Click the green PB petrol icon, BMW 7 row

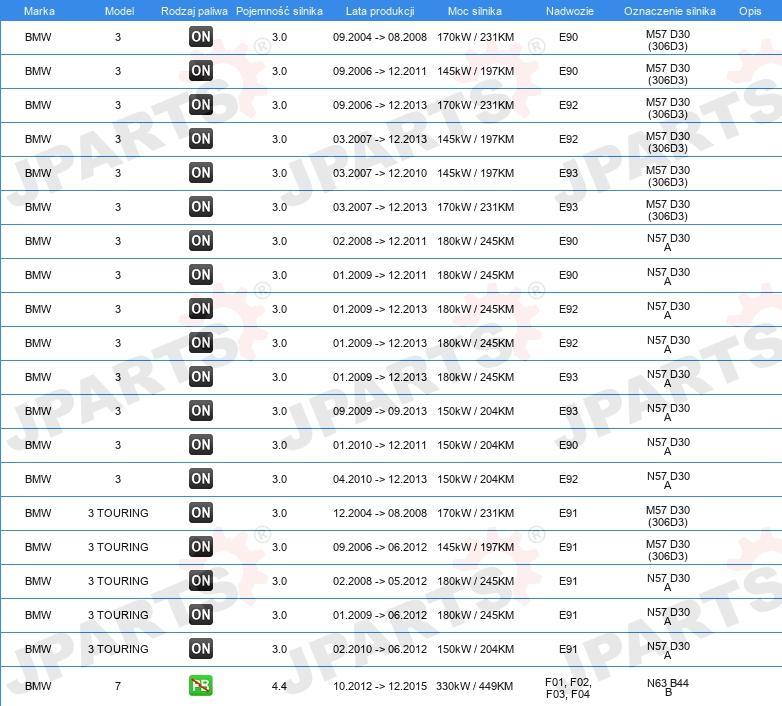click(x=201, y=686)
